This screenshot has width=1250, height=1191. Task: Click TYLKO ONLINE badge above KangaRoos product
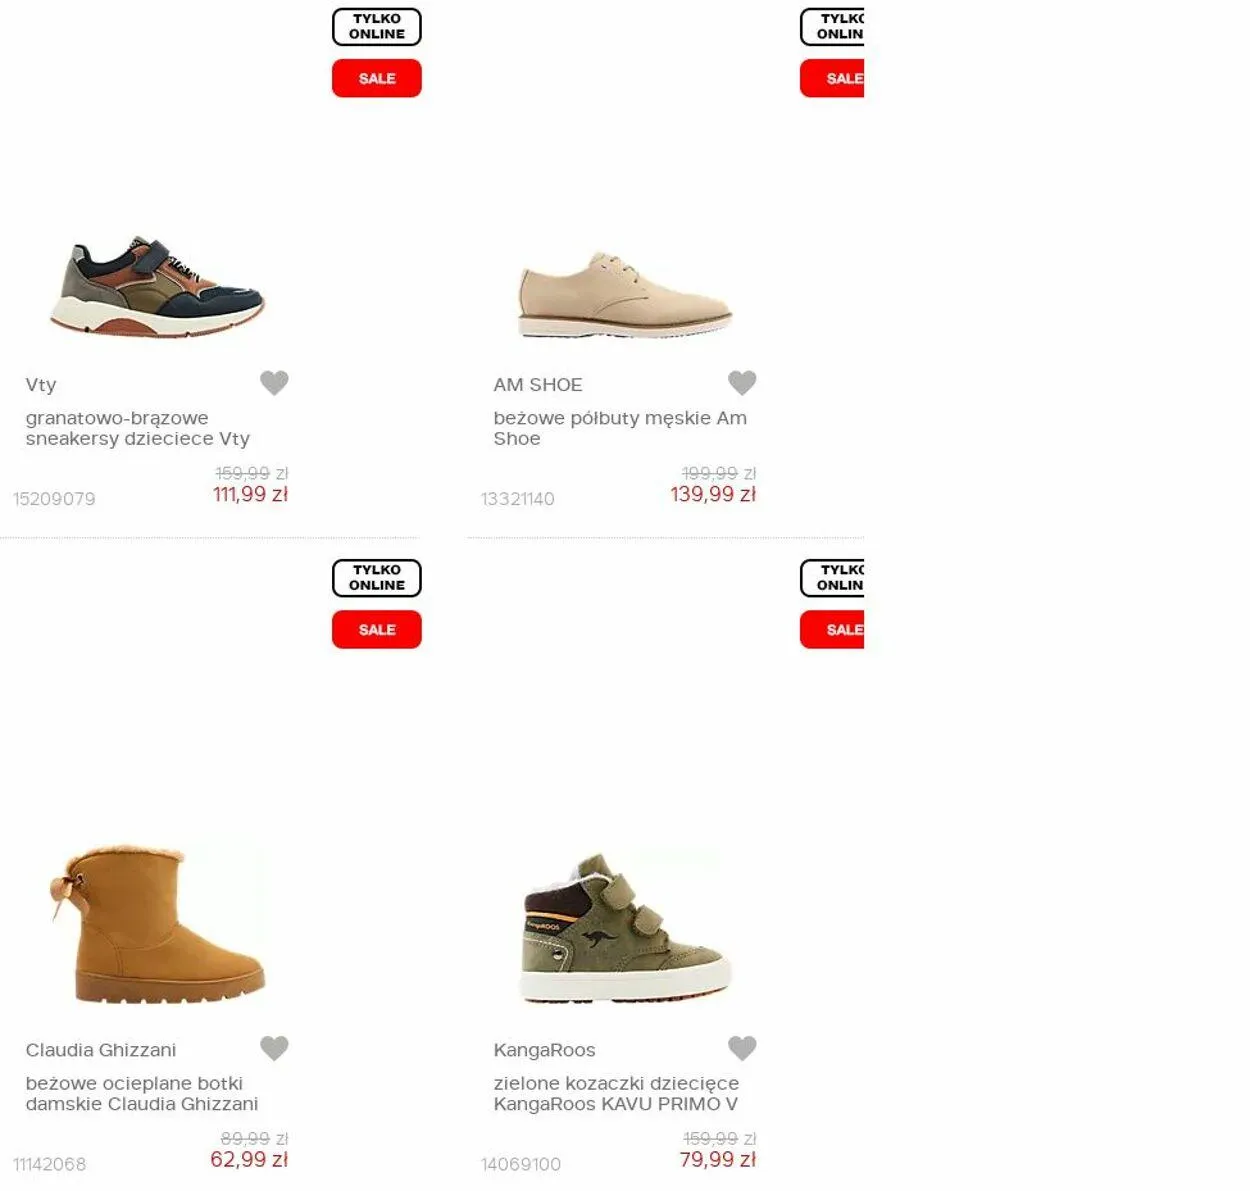[x=832, y=578]
